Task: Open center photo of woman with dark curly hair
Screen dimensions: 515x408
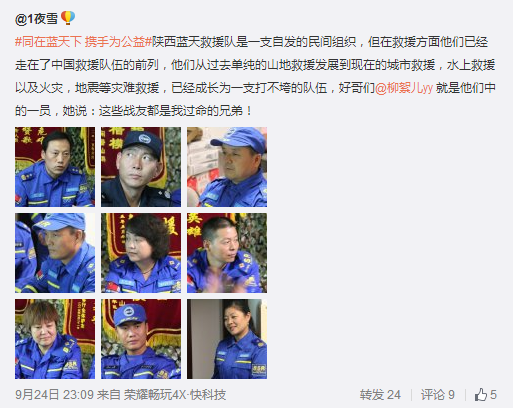Action: click(x=141, y=253)
